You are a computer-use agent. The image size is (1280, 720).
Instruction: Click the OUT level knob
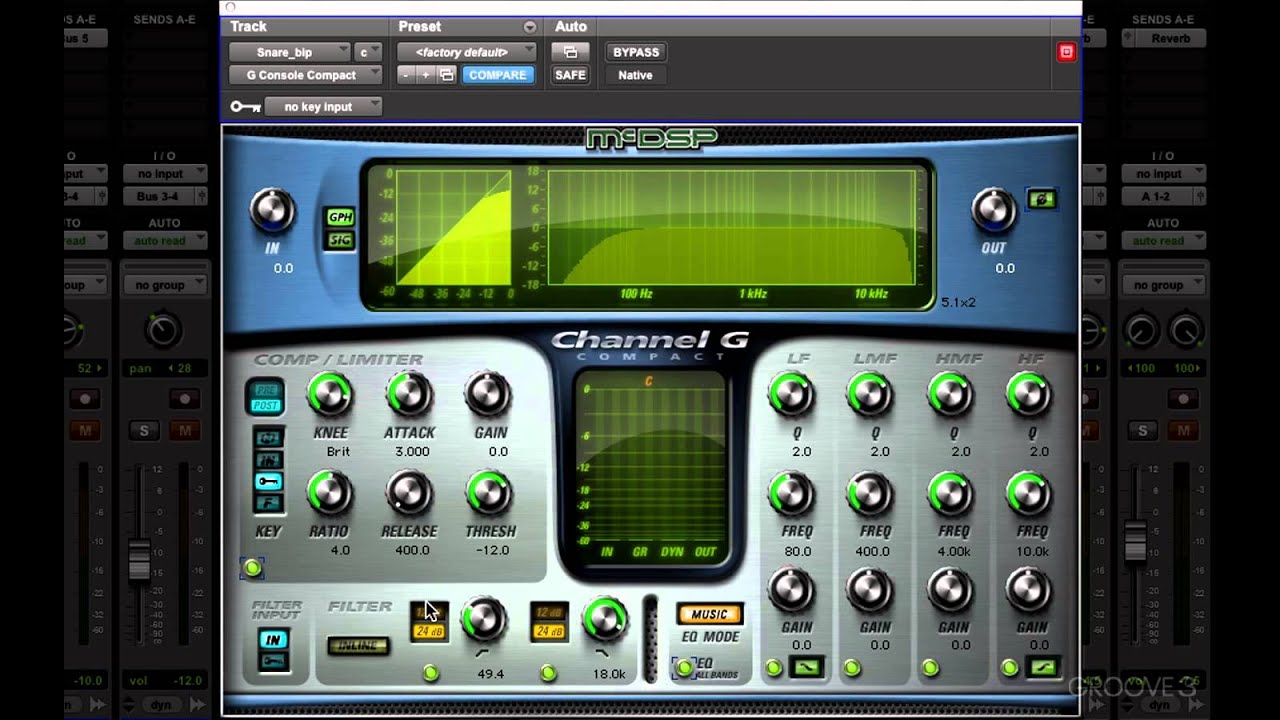[x=993, y=209]
